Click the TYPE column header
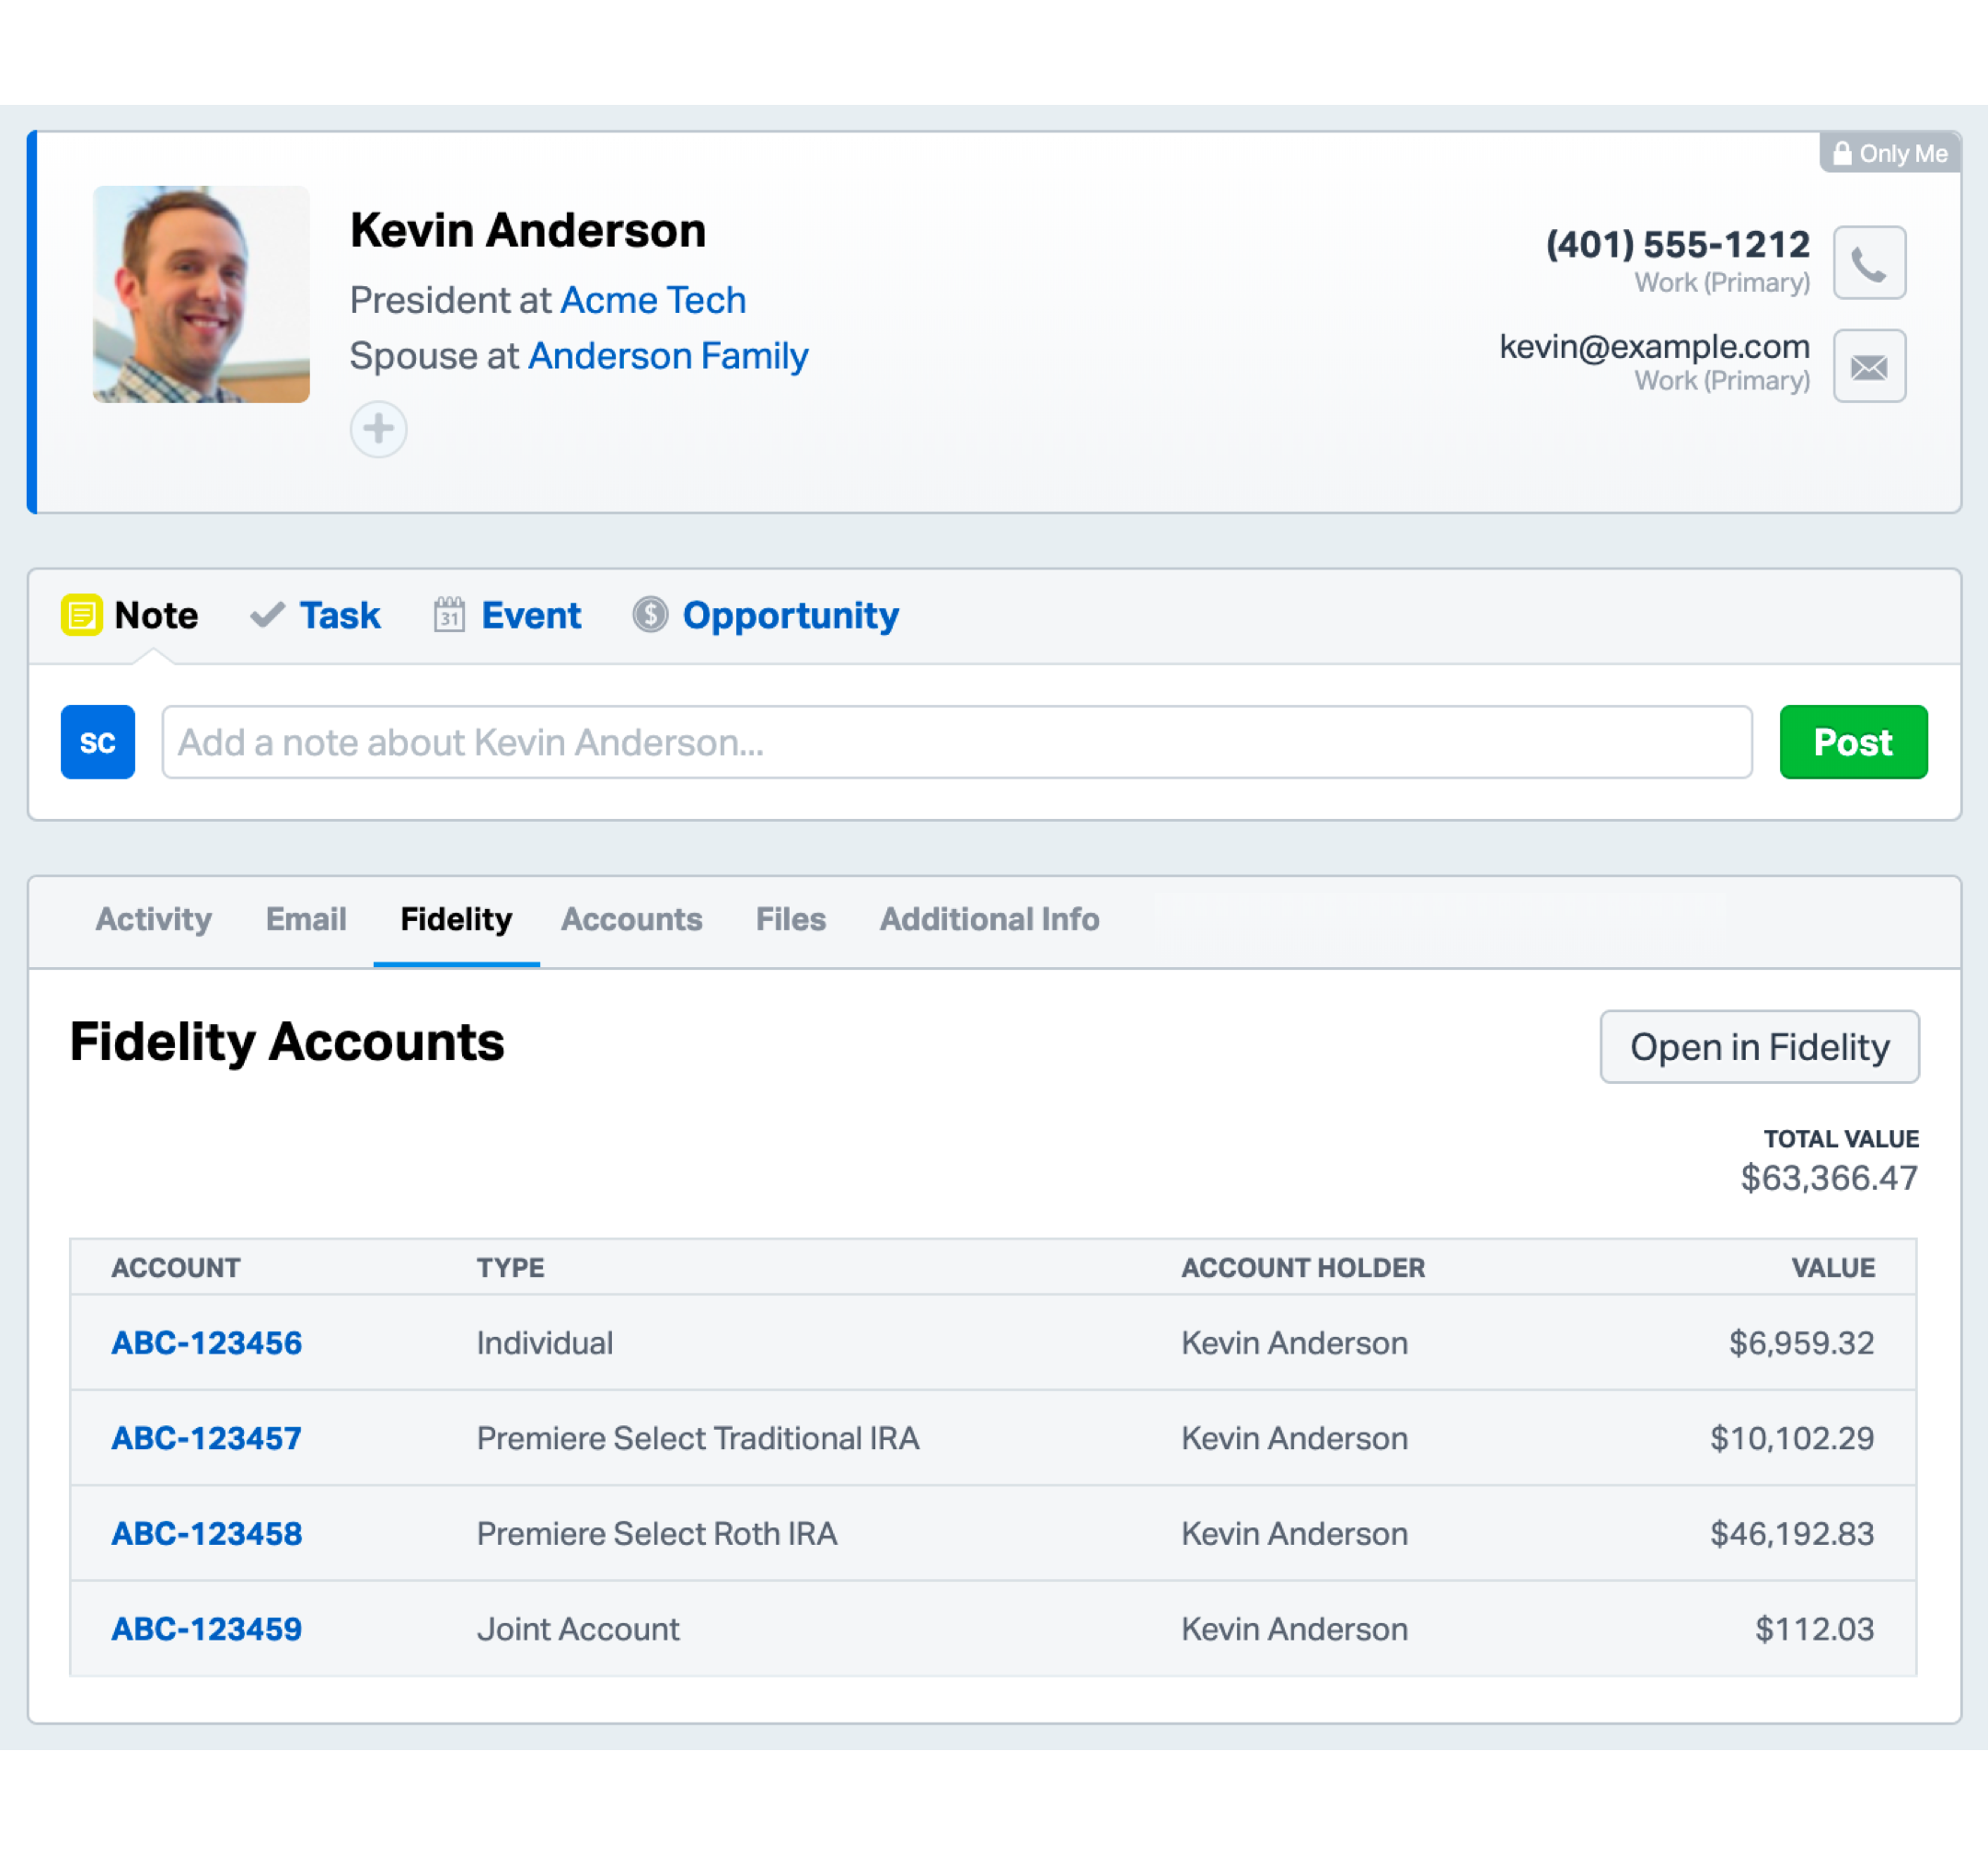Image resolution: width=1988 pixels, height=1855 pixels. coord(510,1268)
